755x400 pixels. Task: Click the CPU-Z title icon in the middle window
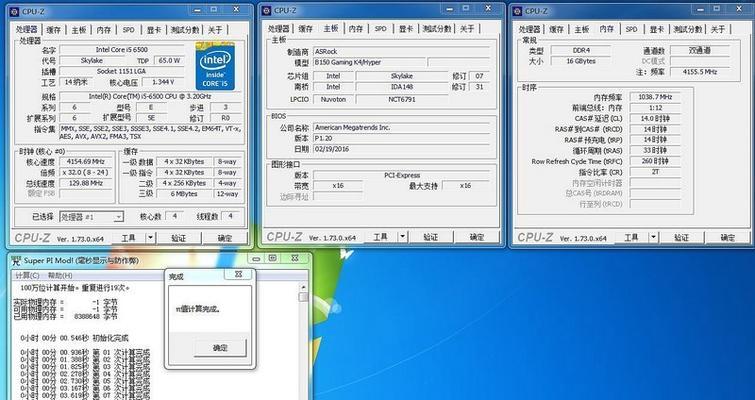pos(266,10)
